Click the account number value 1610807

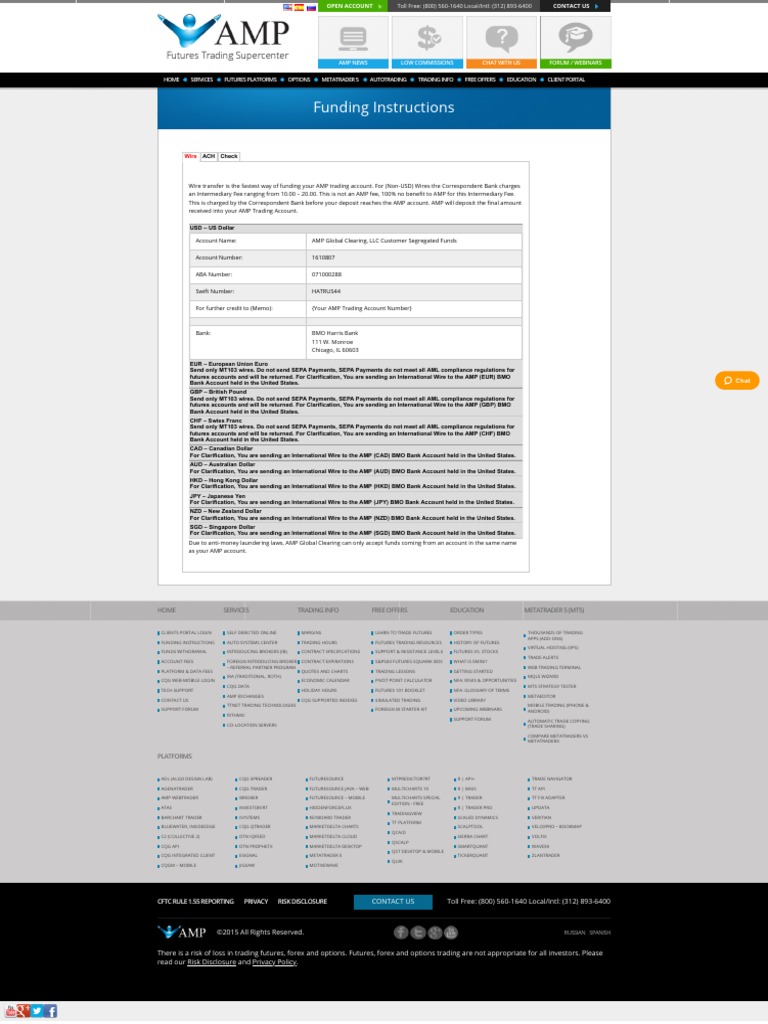pyautogui.click(x=323, y=258)
